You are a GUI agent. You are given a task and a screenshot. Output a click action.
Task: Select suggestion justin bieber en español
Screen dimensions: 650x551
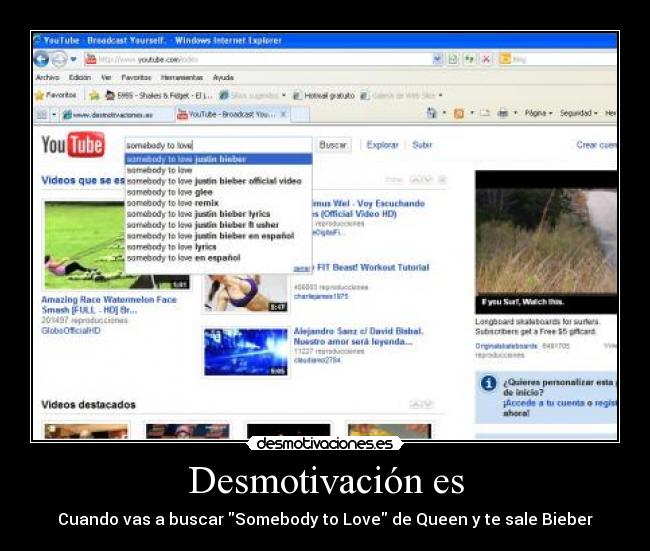218,236
